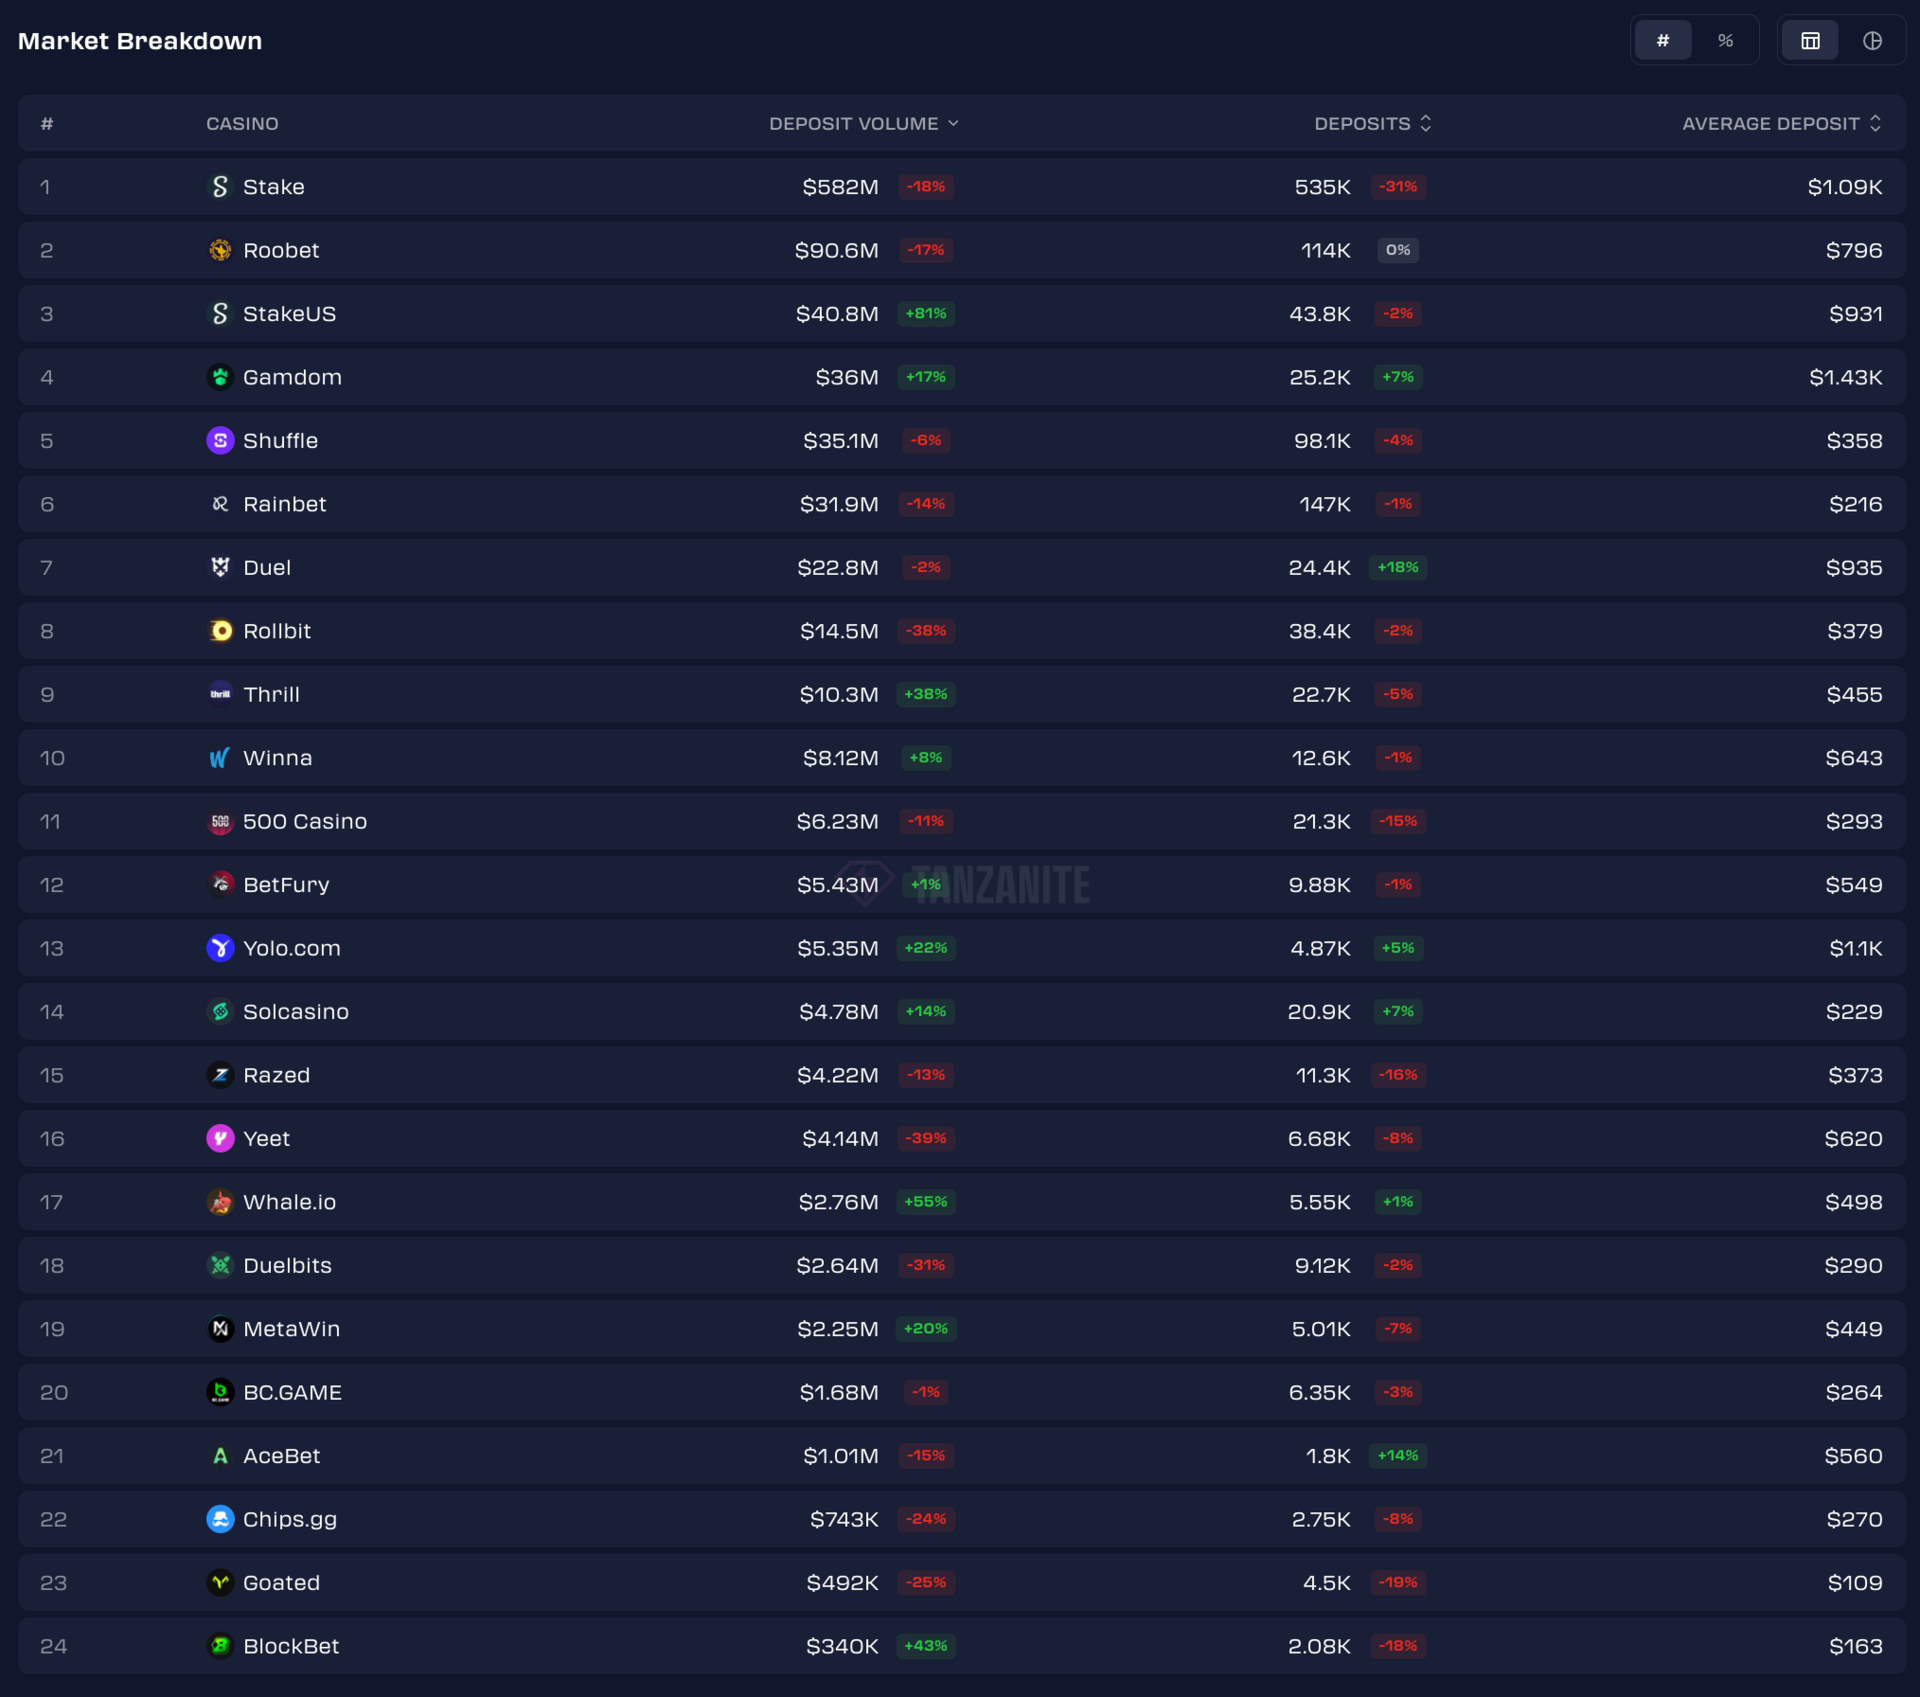Select the table view layout button

1810,41
